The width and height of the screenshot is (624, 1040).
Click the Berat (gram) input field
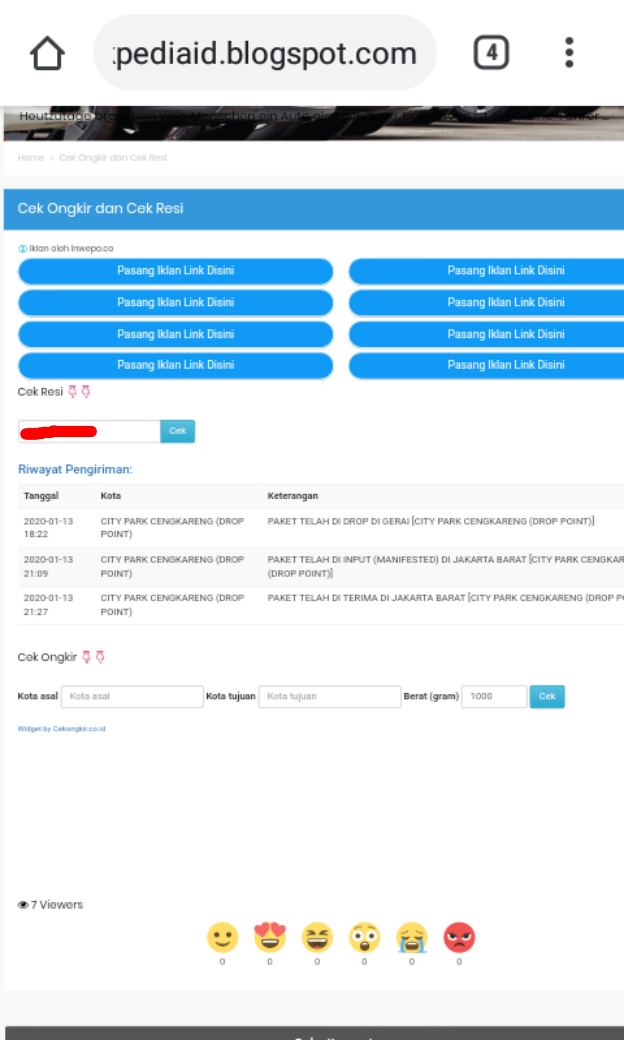494,696
